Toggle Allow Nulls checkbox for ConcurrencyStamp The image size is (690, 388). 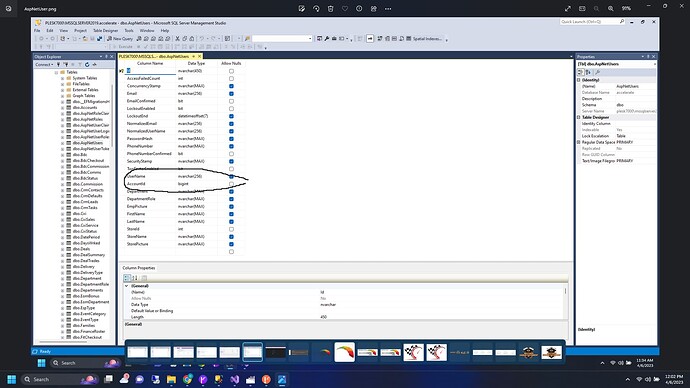[231, 86]
